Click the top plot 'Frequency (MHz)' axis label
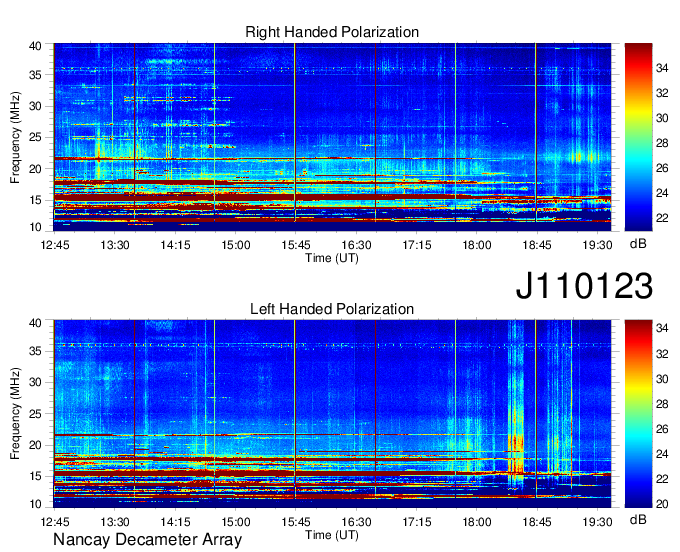Image resolution: width=680 pixels, height=552 pixels. point(15,137)
